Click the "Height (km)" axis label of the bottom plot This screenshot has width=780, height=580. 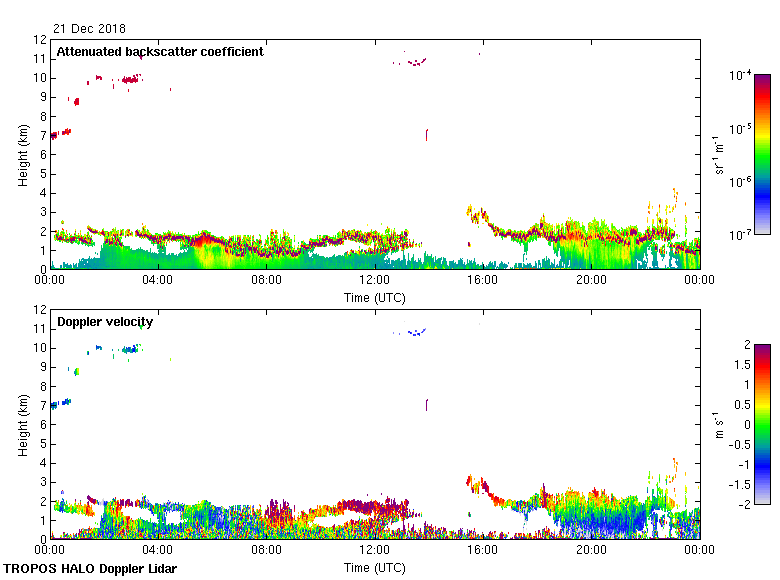(x=23, y=424)
